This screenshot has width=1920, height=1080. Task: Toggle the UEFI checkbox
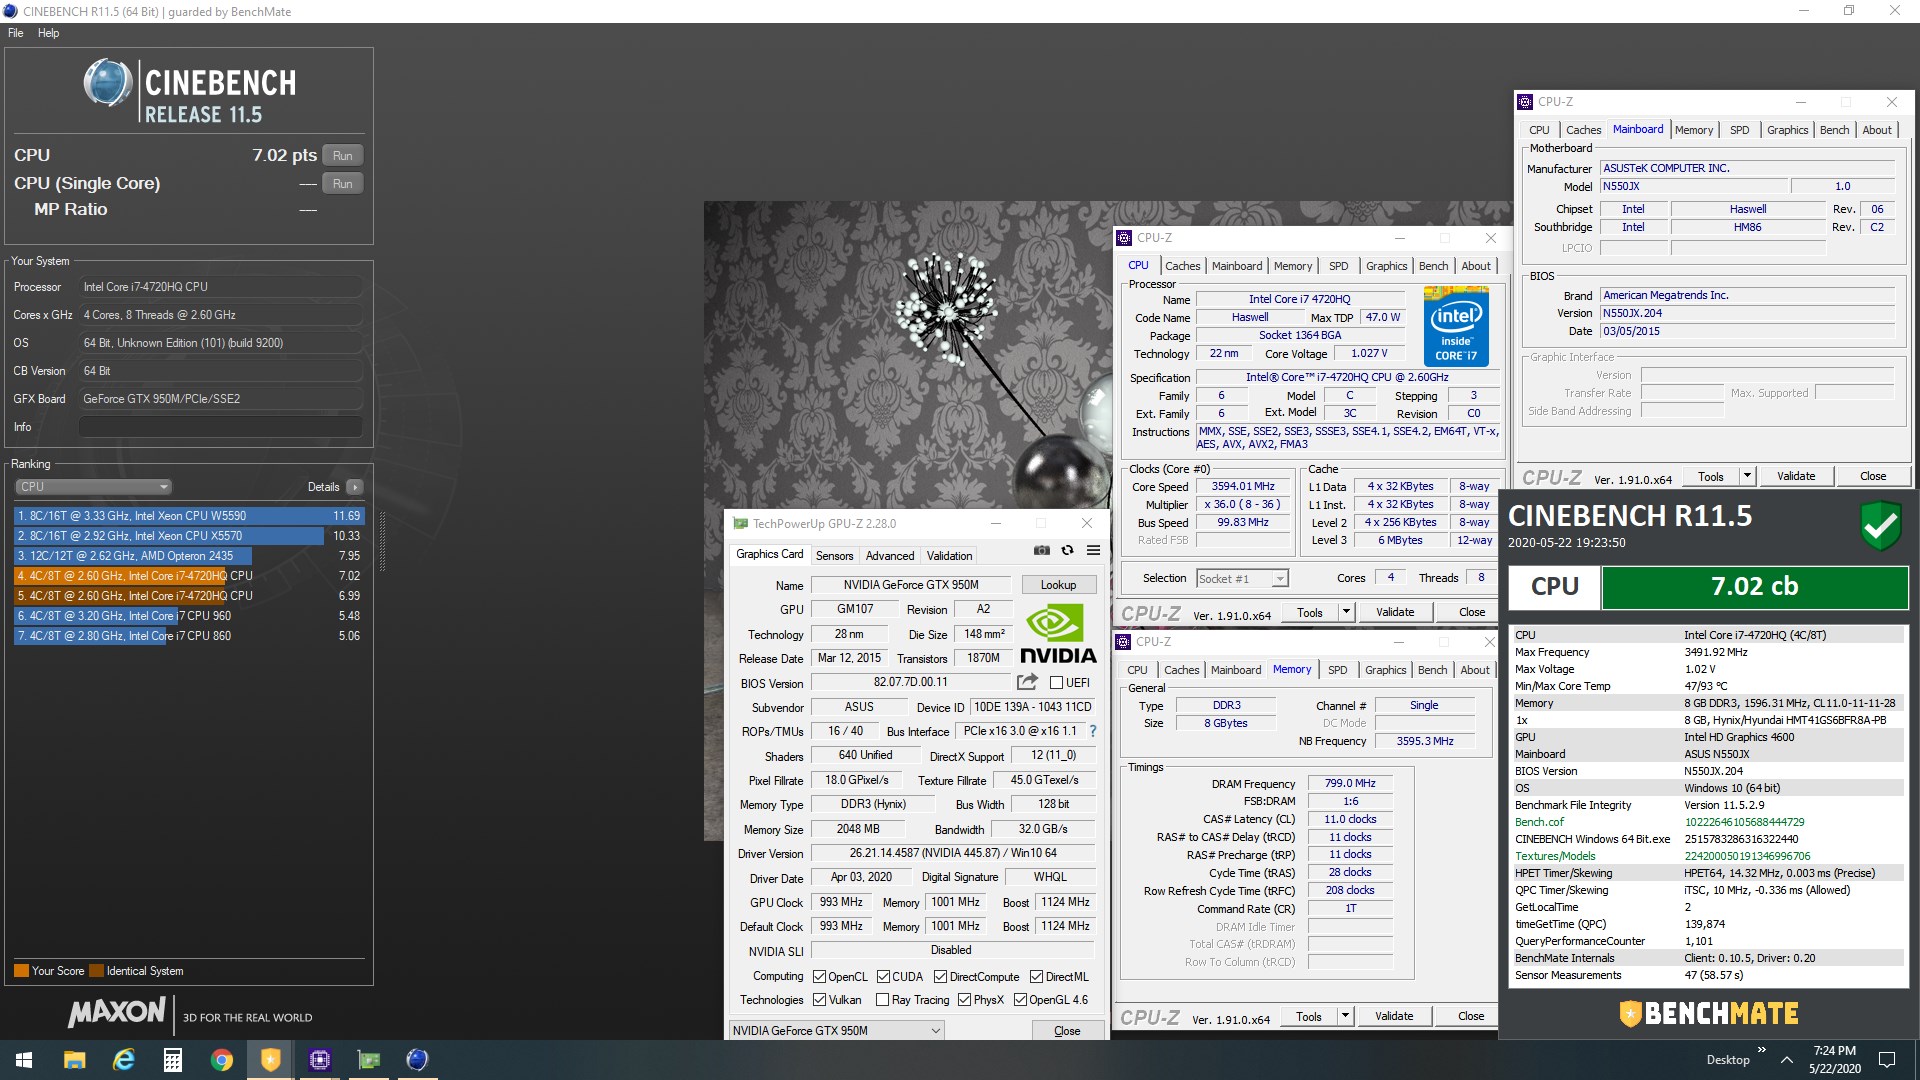point(1056,682)
